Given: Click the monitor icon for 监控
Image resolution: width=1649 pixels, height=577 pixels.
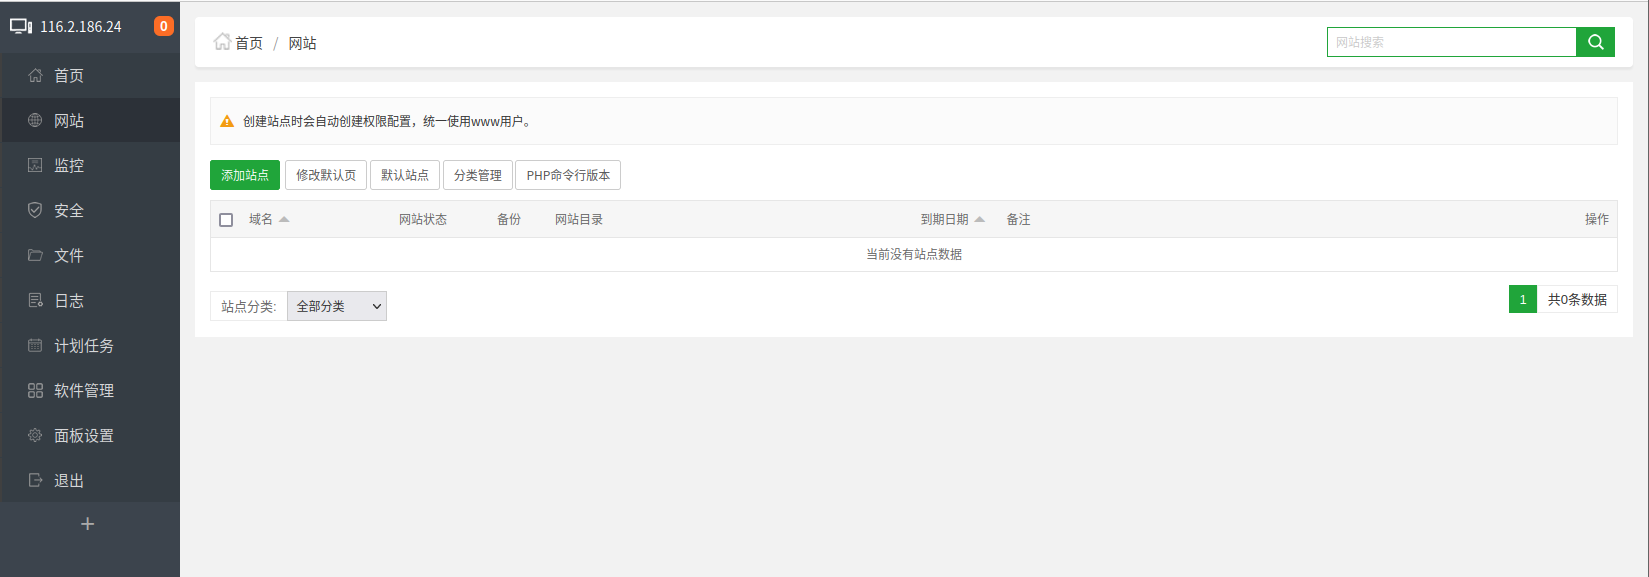Looking at the screenshot, I should click(x=35, y=165).
